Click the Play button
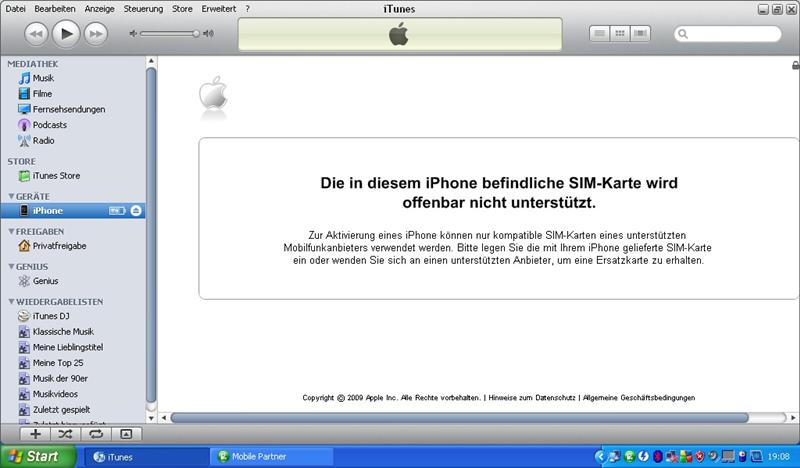800x468 pixels. click(66, 34)
